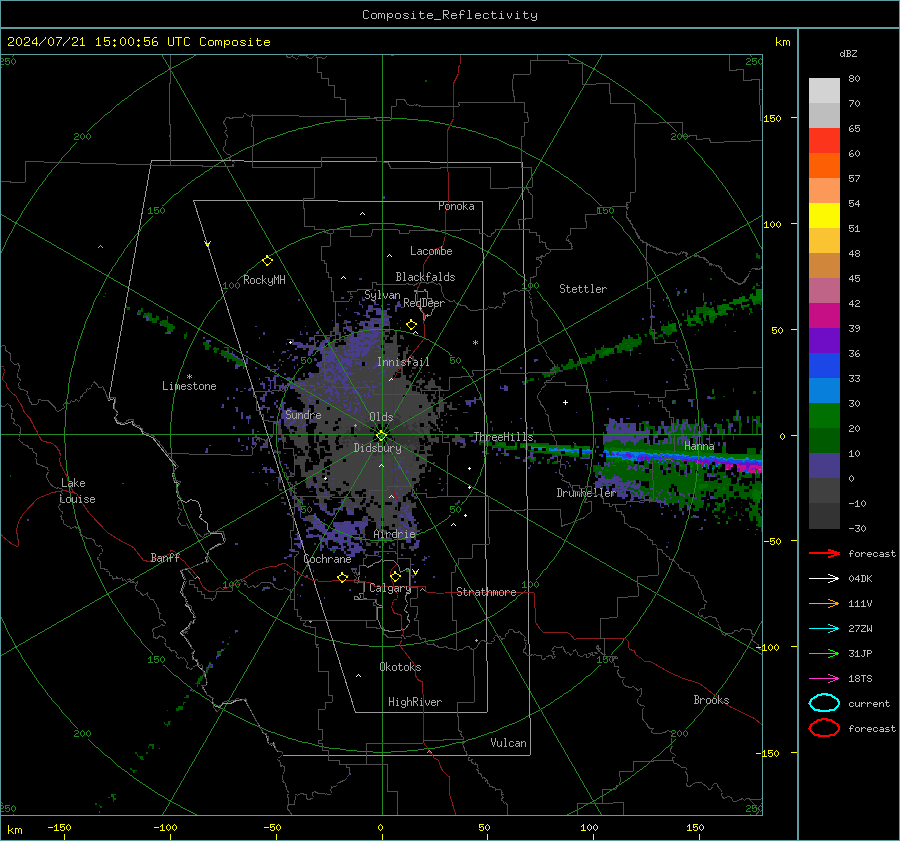Viewport: 900px width, 841px height.
Task: Pick the bright orange swatch below red
Action: click(x=824, y=165)
